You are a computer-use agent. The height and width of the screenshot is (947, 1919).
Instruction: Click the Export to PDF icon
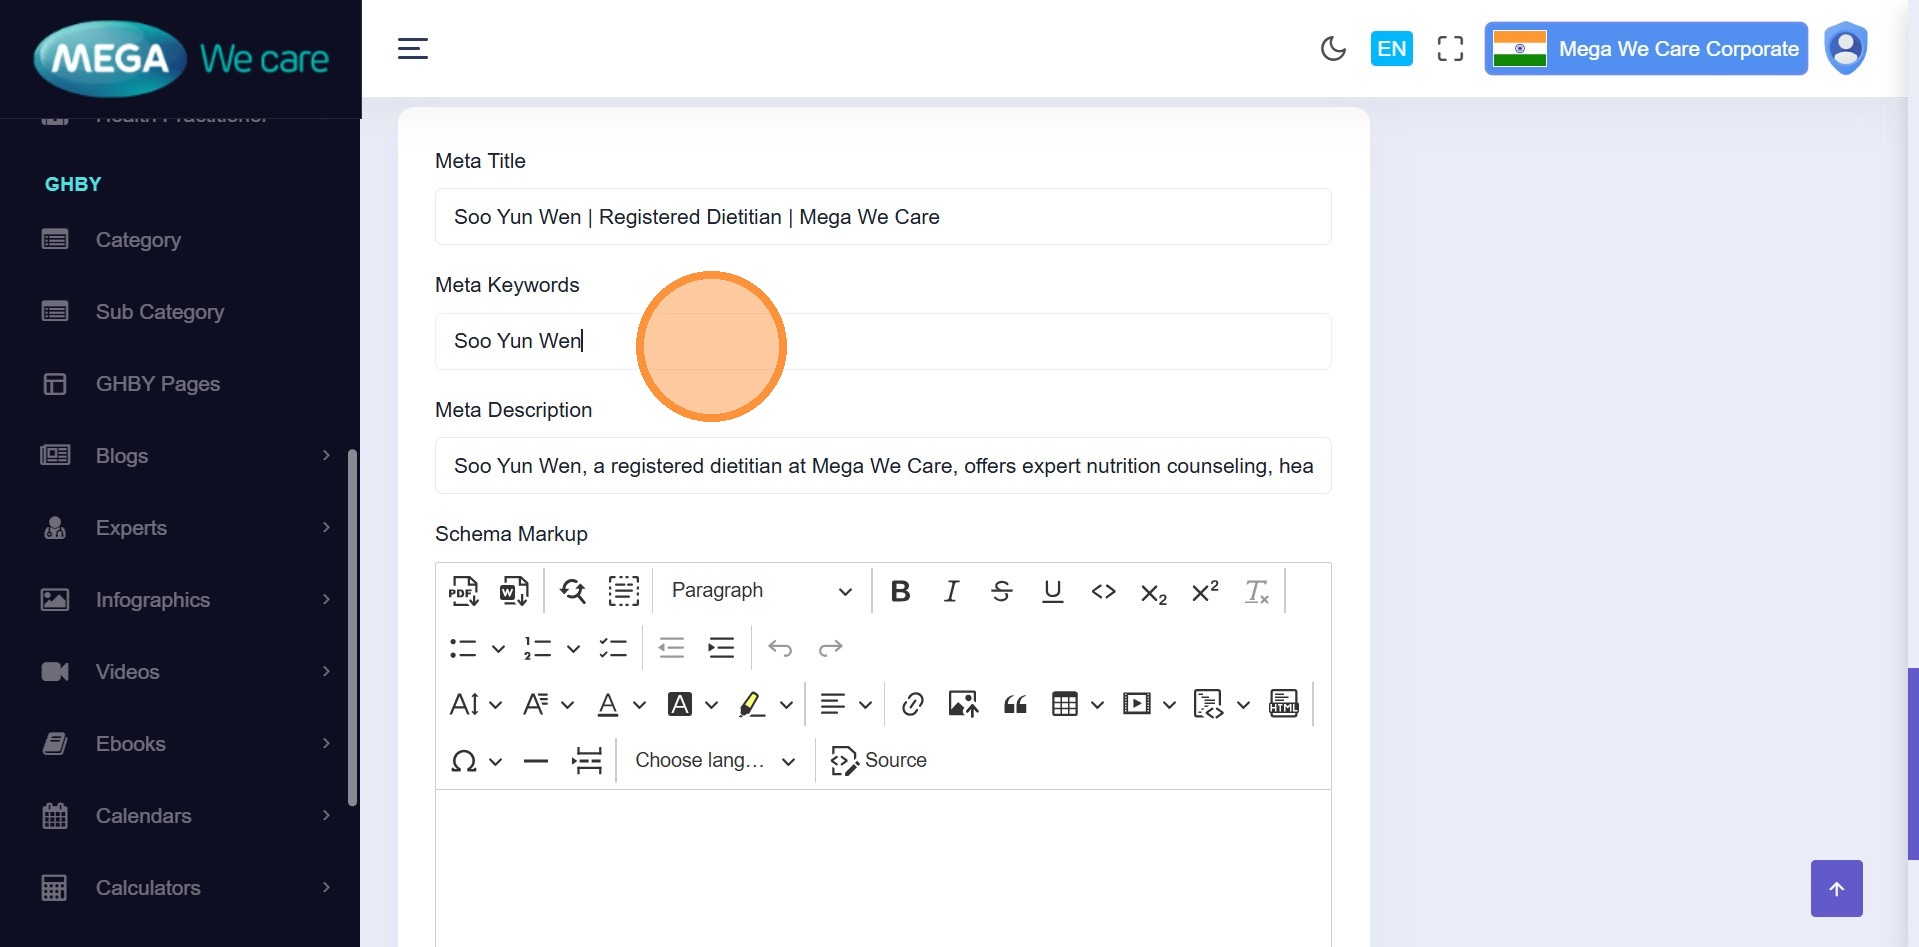pyautogui.click(x=463, y=591)
